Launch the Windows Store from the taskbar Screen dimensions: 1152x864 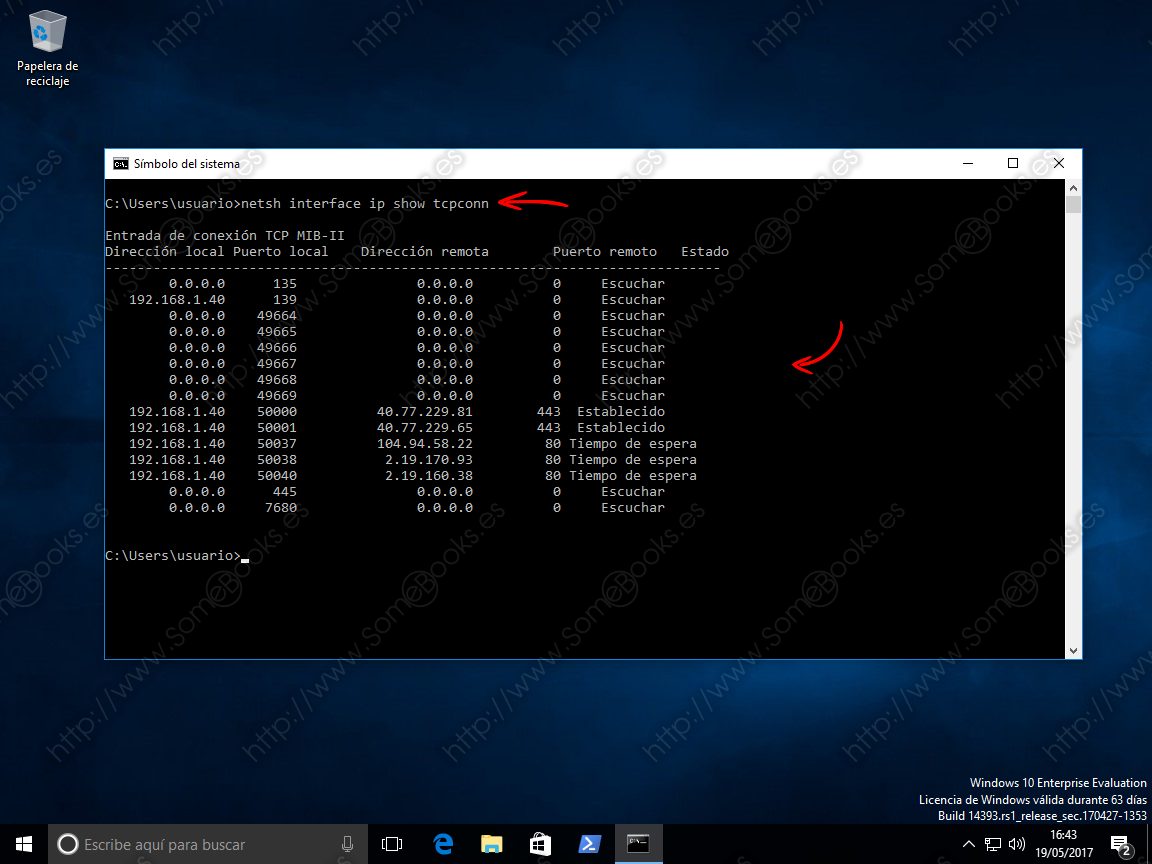coord(540,843)
